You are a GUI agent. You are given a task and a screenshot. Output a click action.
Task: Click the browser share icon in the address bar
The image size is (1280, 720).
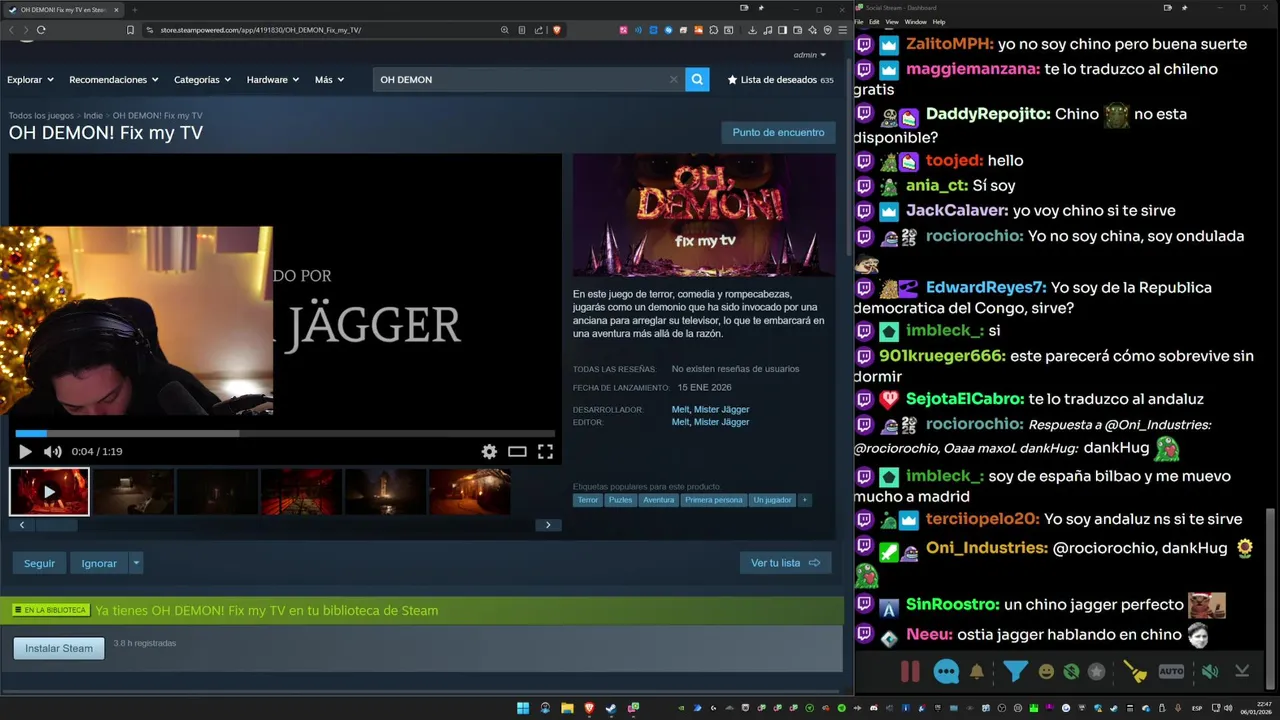[x=539, y=30]
